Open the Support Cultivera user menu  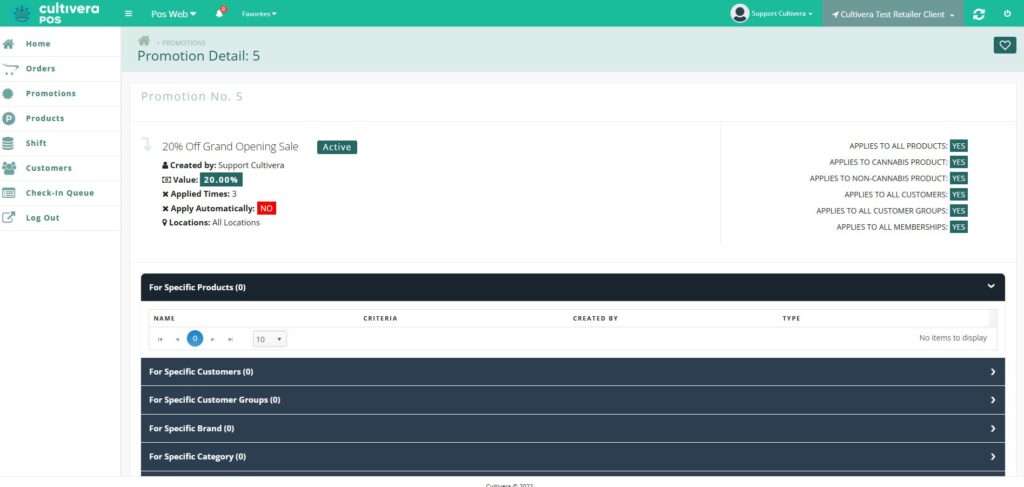[772, 14]
